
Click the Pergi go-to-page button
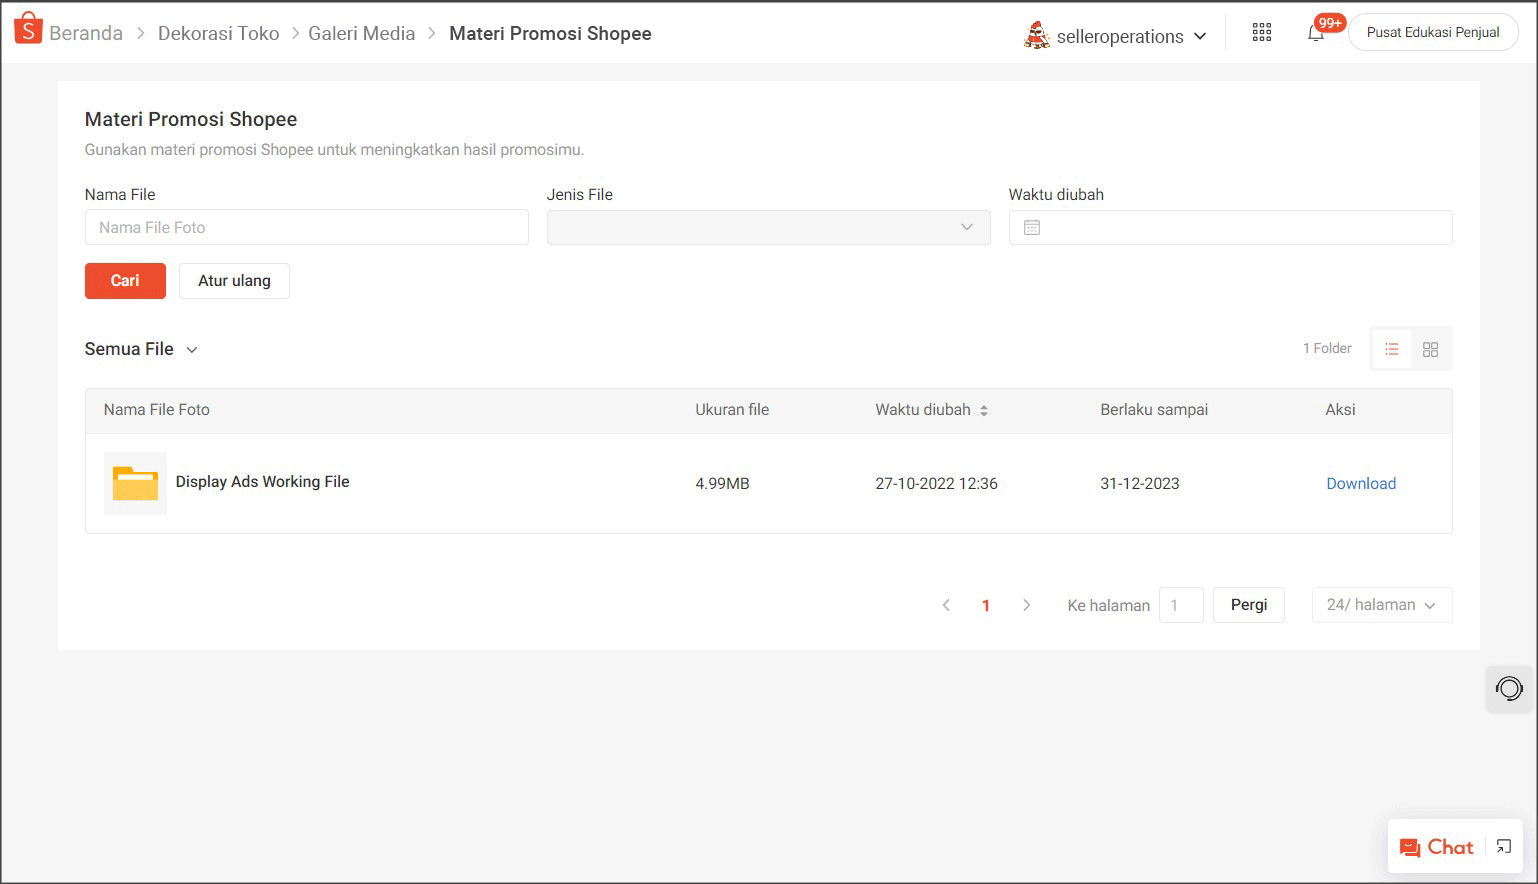tap(1249, 605)
